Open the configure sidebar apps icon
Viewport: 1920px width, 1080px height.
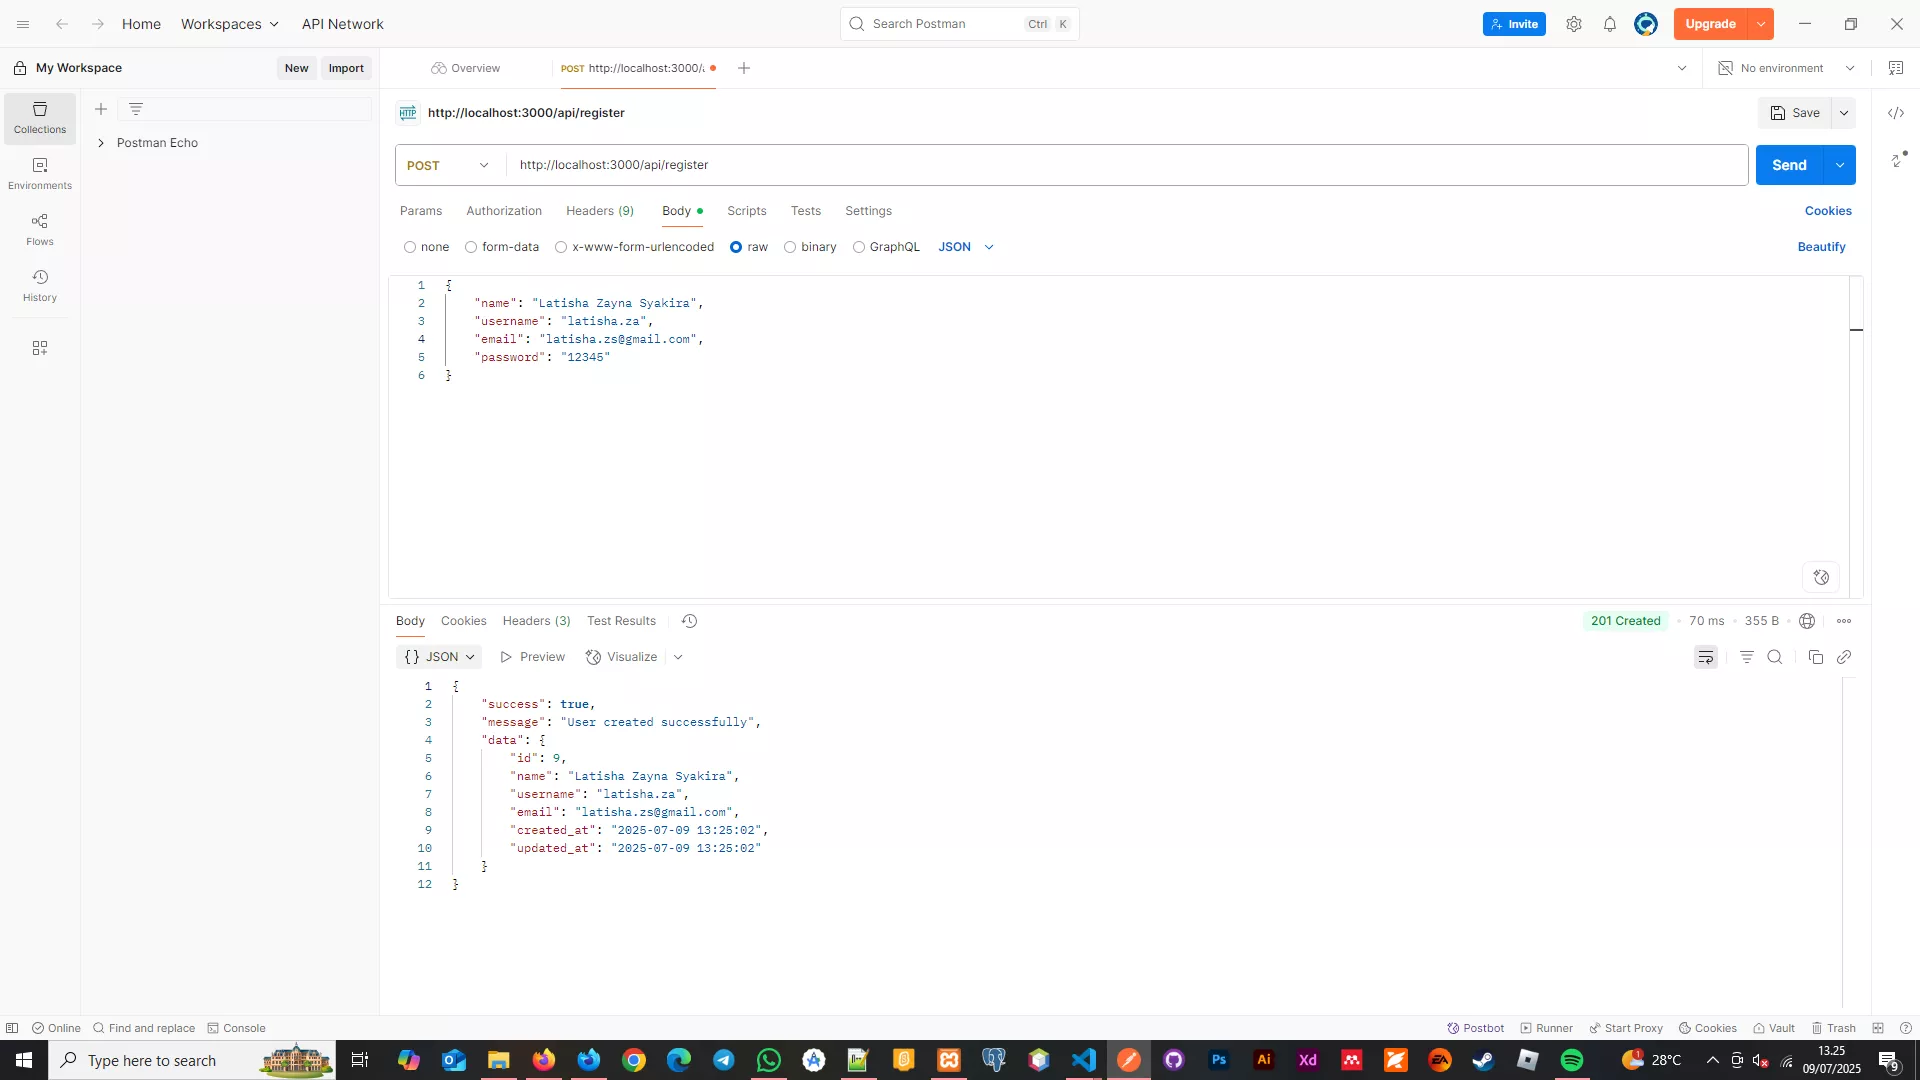pyautogui.click(x=40, y=348)
